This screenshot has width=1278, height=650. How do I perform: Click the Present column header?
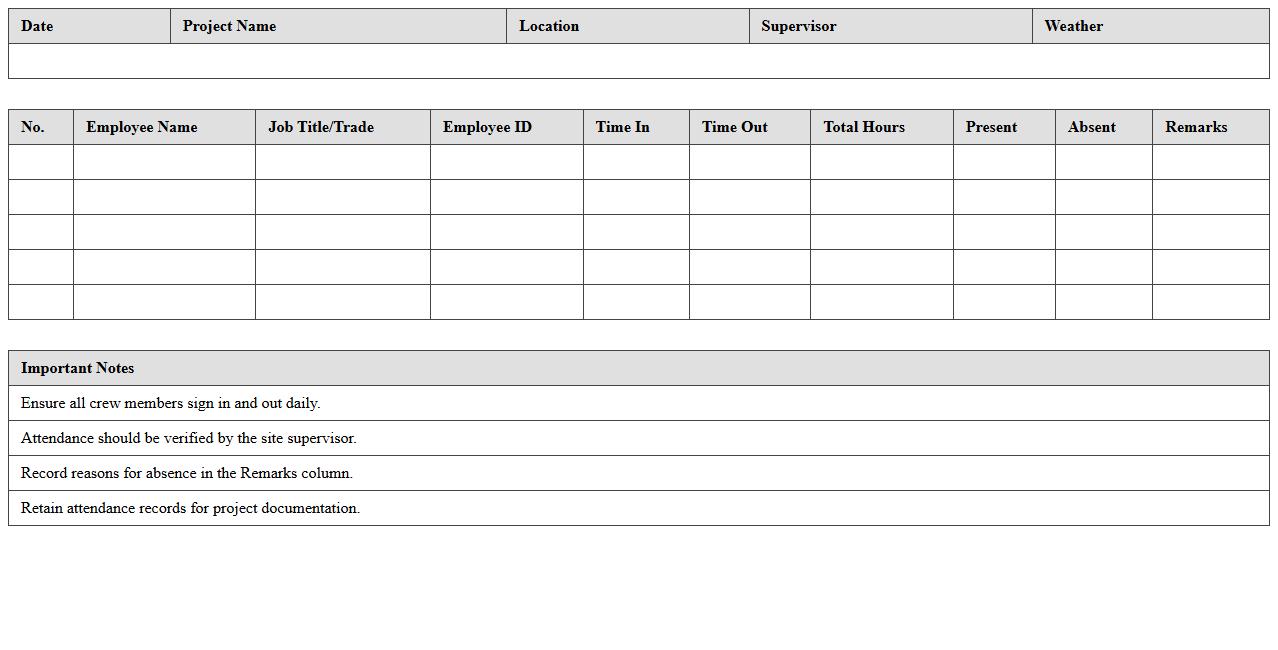[1004, 127]
